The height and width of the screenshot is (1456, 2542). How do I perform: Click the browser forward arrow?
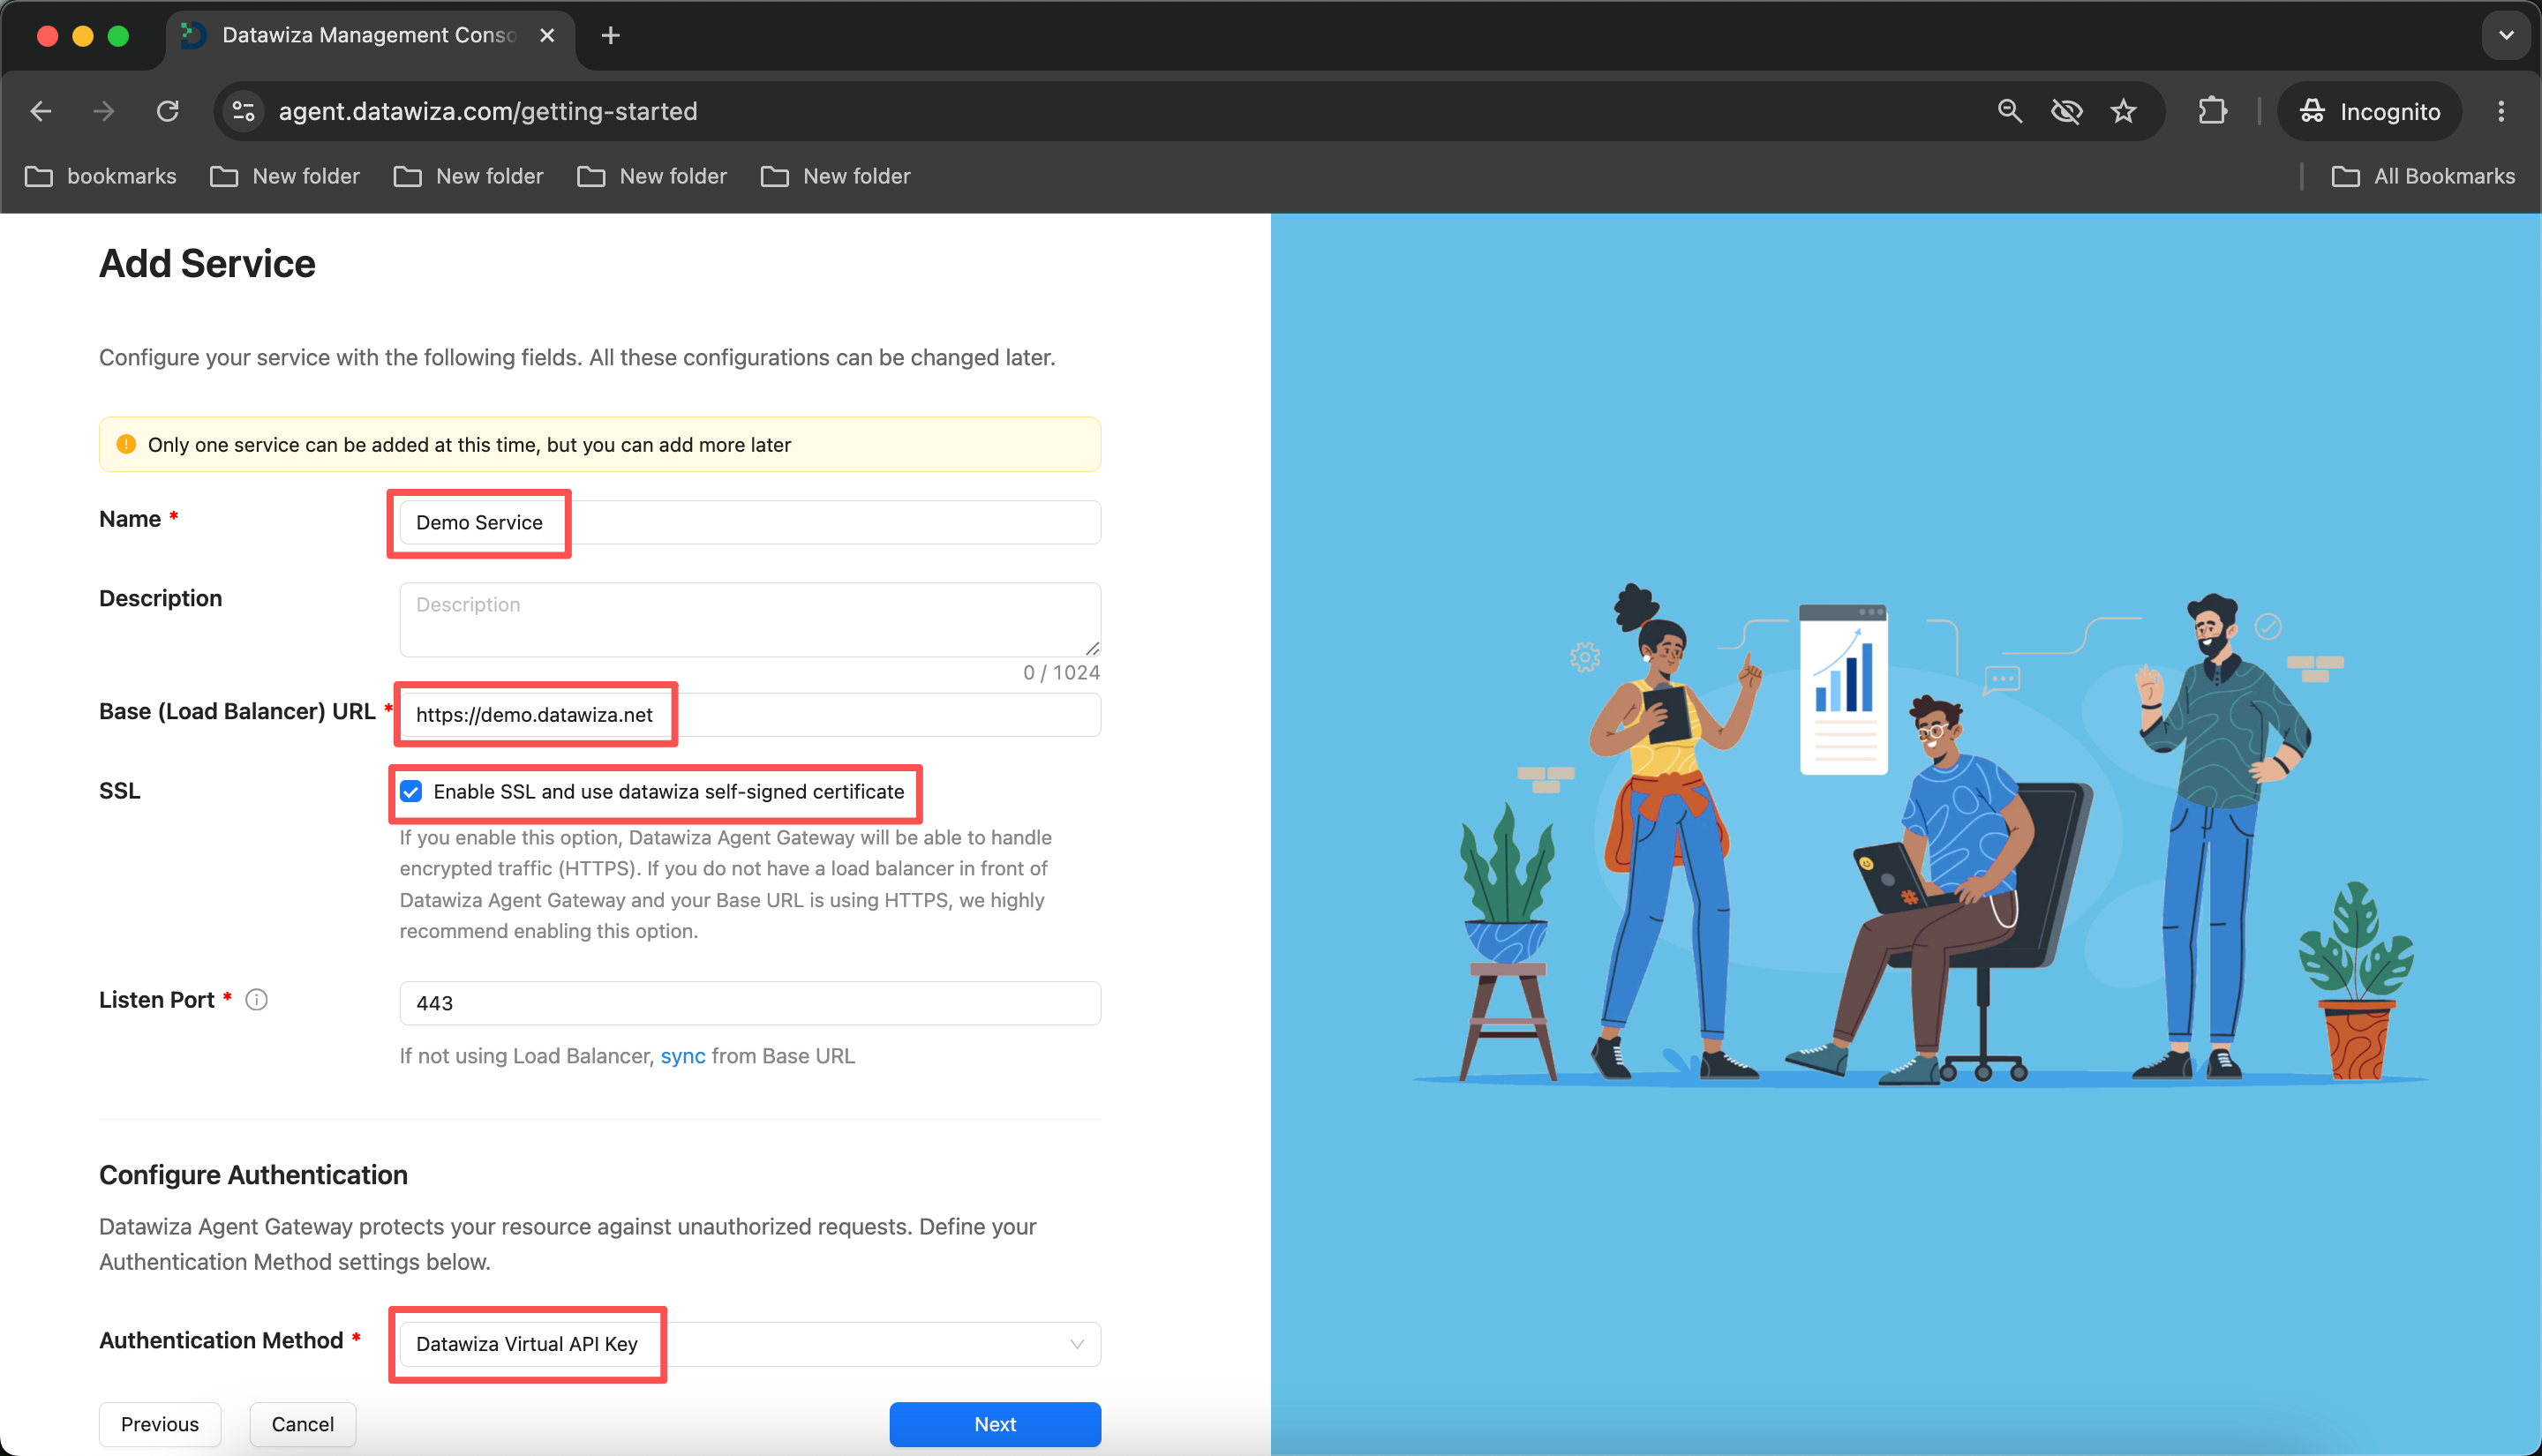[x=104, y=111]
